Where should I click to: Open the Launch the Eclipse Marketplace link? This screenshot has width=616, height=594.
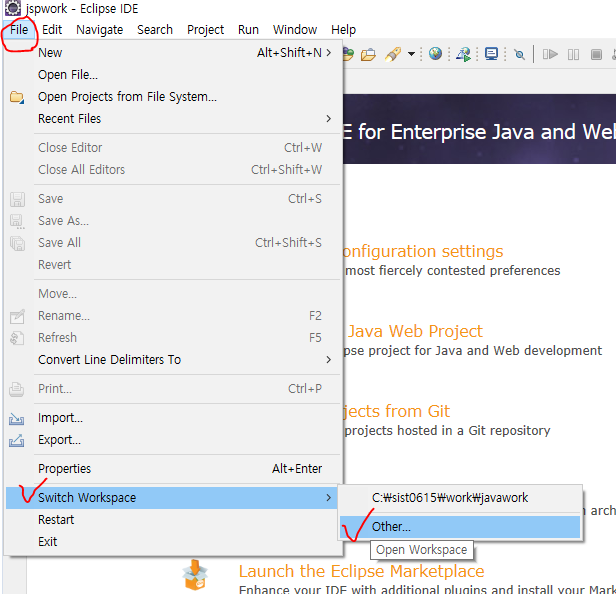[x=361, y=572]
